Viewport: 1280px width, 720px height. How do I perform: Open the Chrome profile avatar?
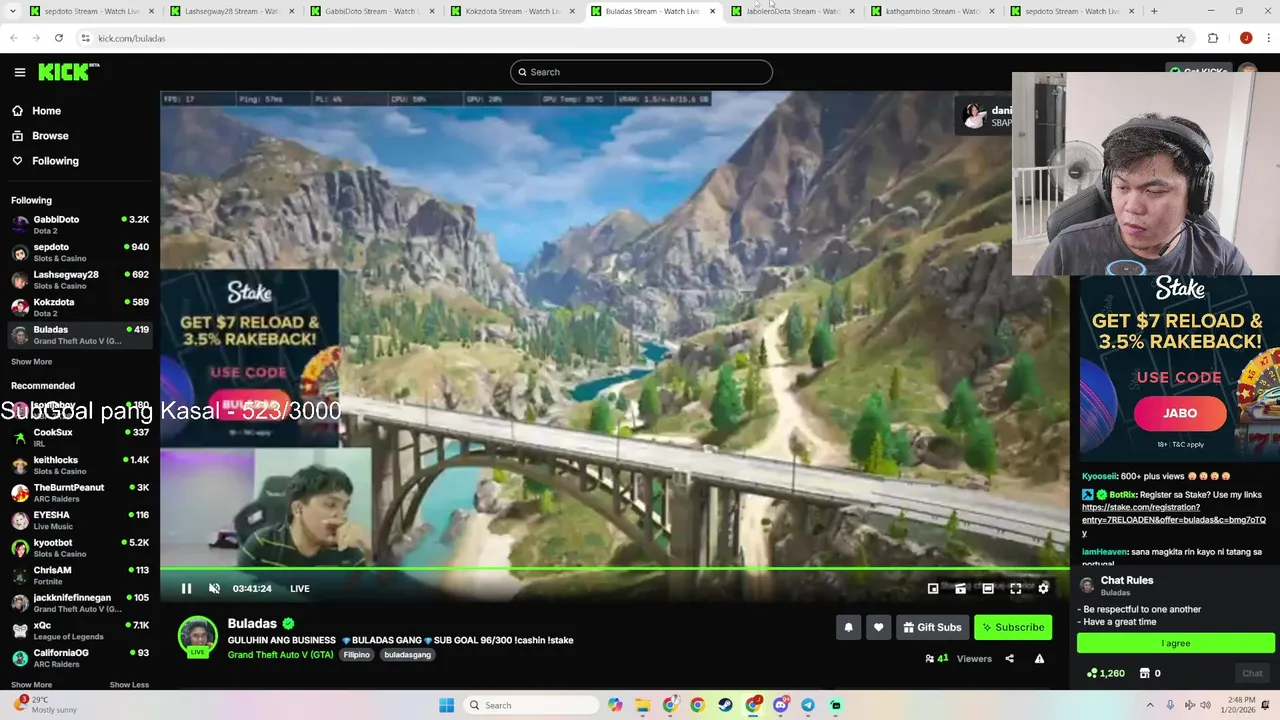pos(1246,38)
